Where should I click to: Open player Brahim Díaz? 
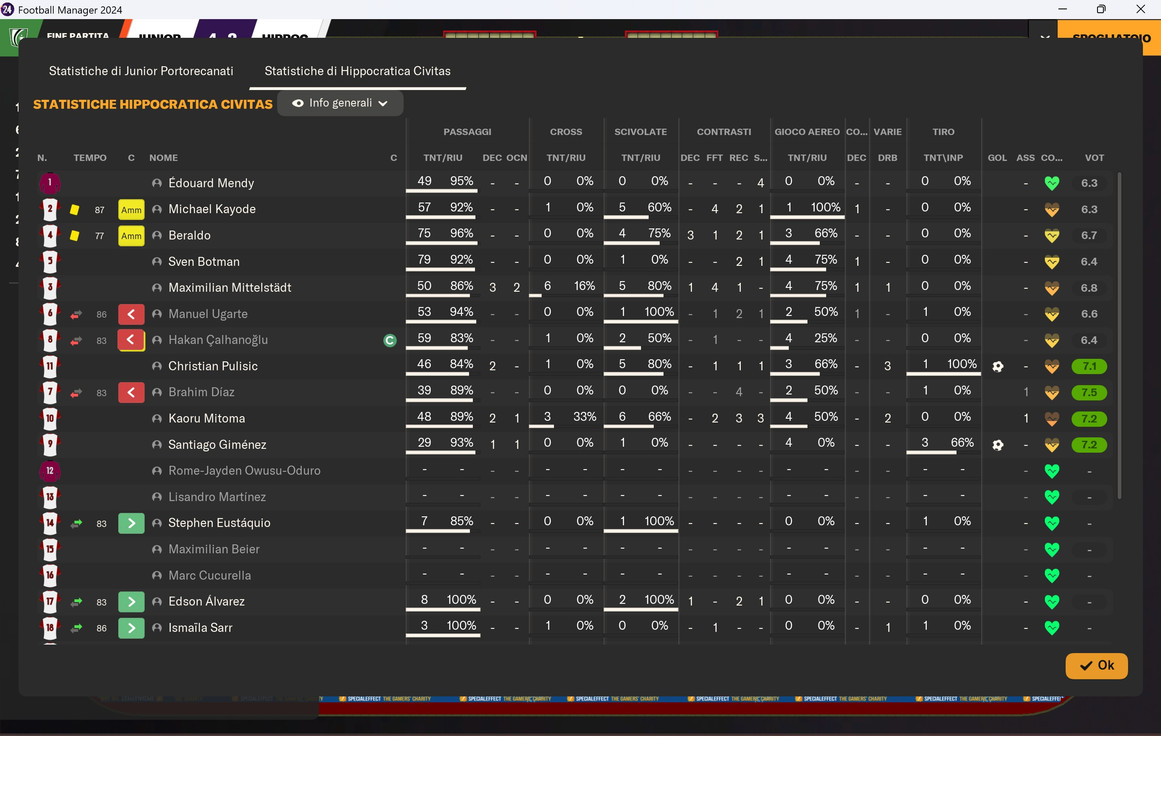point(201,392)
